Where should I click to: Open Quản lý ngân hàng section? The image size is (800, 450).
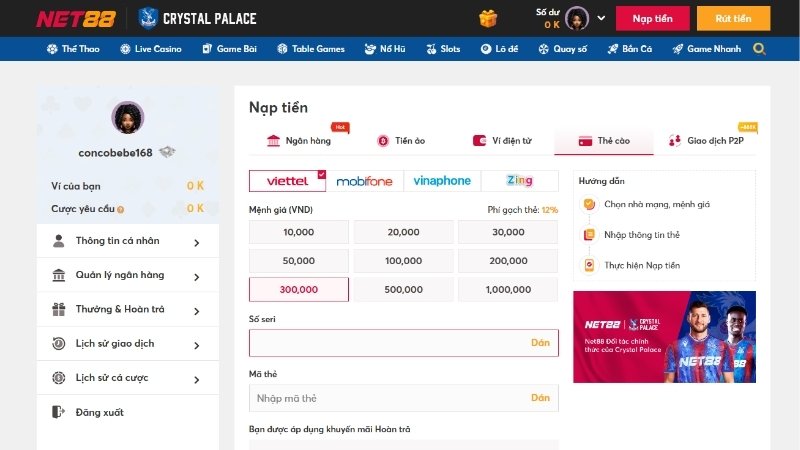[x=128, y=275]
